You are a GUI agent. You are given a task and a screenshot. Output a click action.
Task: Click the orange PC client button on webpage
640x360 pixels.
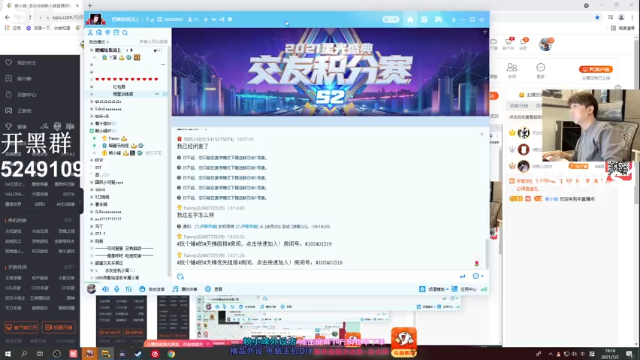(596, 69)
